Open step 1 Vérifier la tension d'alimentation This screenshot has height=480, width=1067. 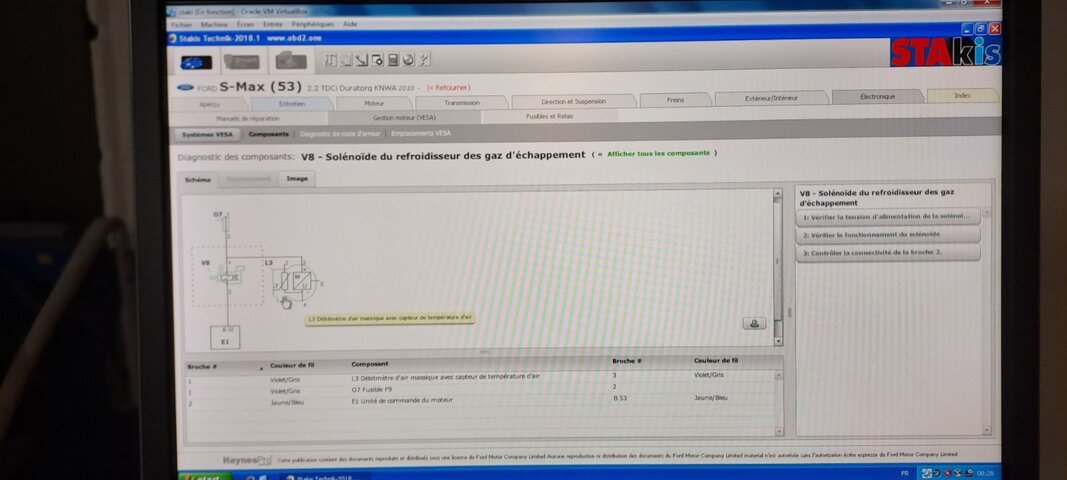[888, 217]
